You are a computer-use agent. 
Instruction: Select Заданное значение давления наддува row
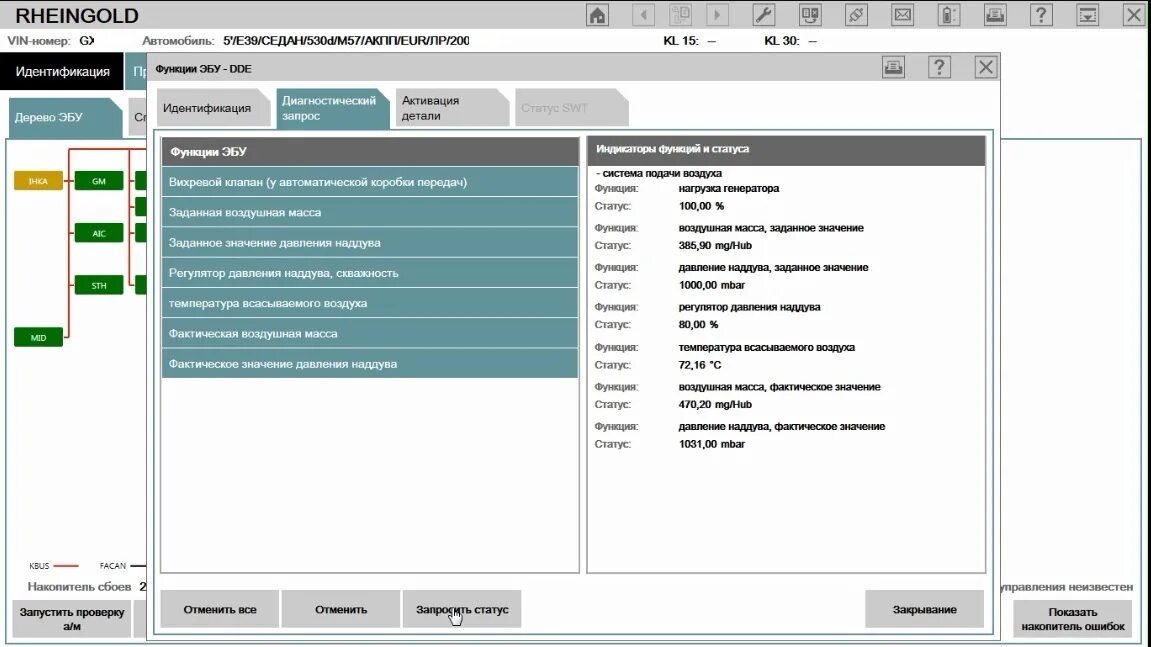370,242
